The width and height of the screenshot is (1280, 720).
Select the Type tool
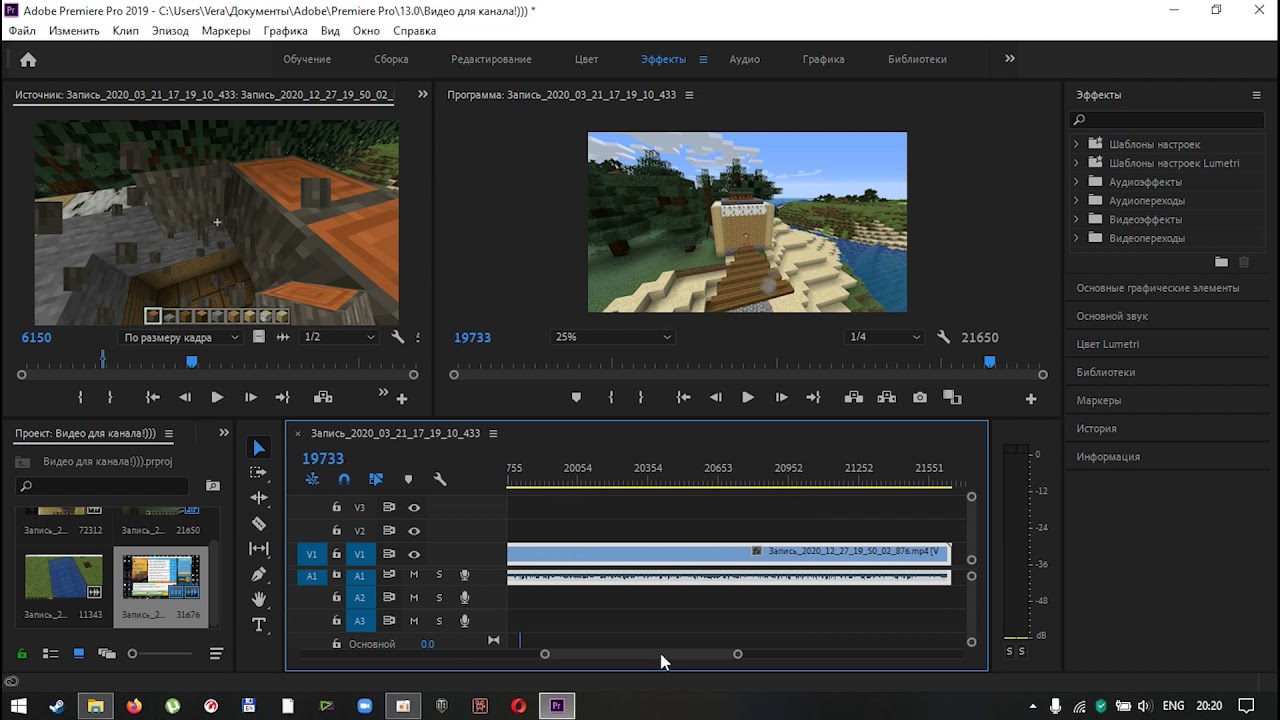[x=259, y=624]
